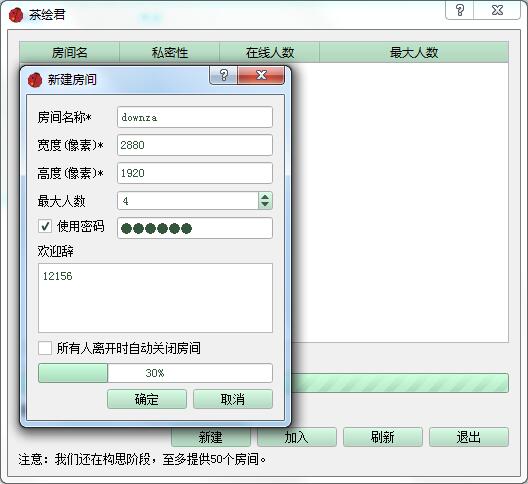528x484 pixels.
Task: Click the 茶绘君 window title text
Action: [47, 15]
